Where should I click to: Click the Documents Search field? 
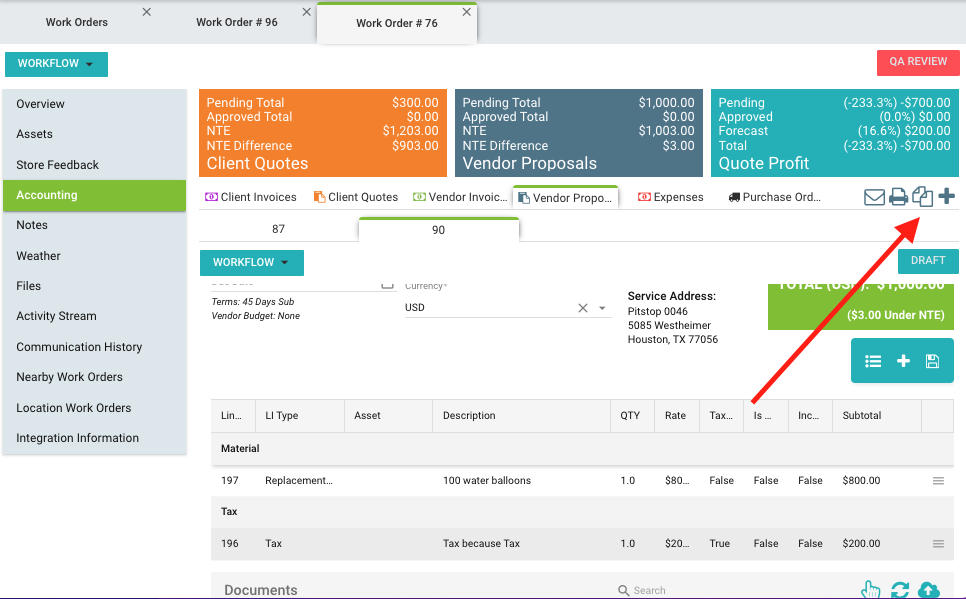coord(700,590)
